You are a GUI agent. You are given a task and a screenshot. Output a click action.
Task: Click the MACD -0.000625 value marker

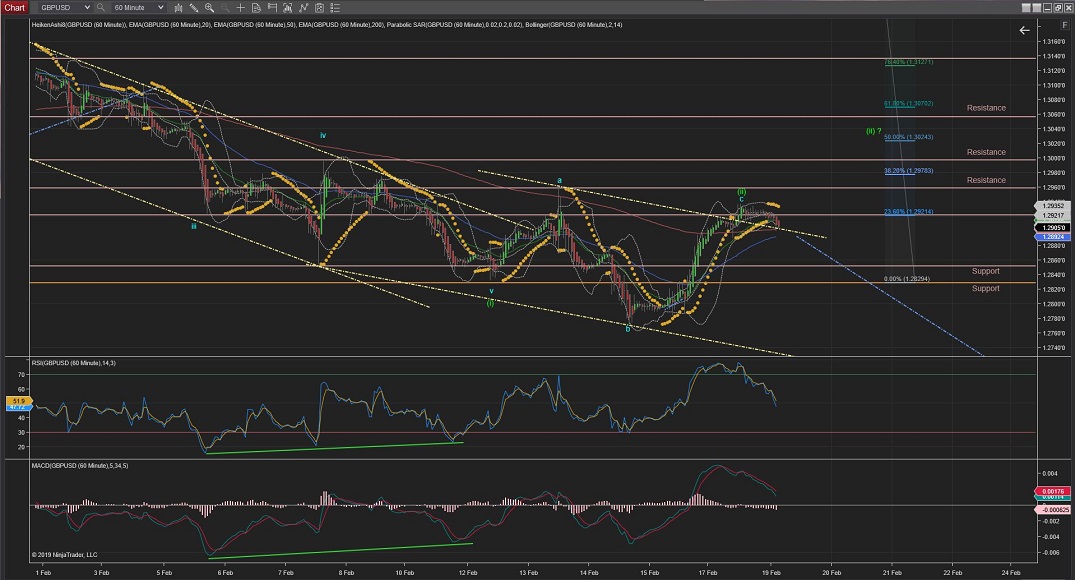1052,509
